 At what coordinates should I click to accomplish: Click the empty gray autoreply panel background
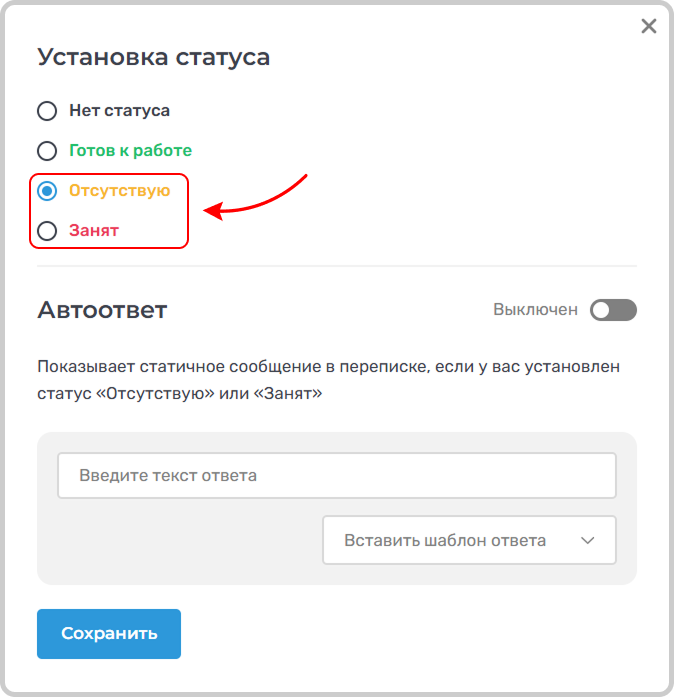point(180,545)
